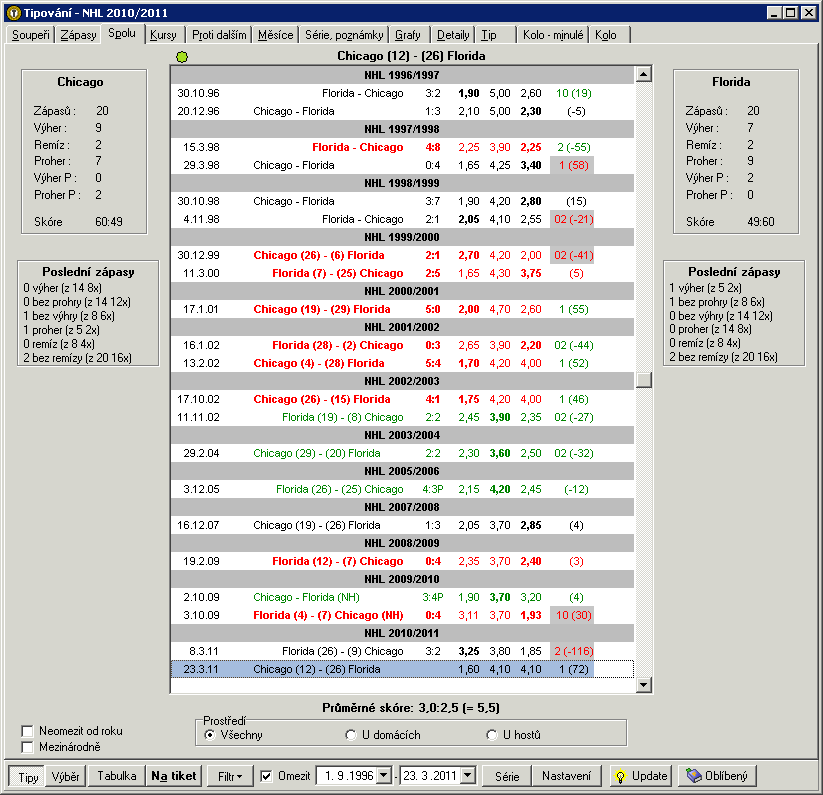Screen dimensions: 823x795
Task: Select the Všechny radio option
Action: pyautogui.click(x=210, y=735)
